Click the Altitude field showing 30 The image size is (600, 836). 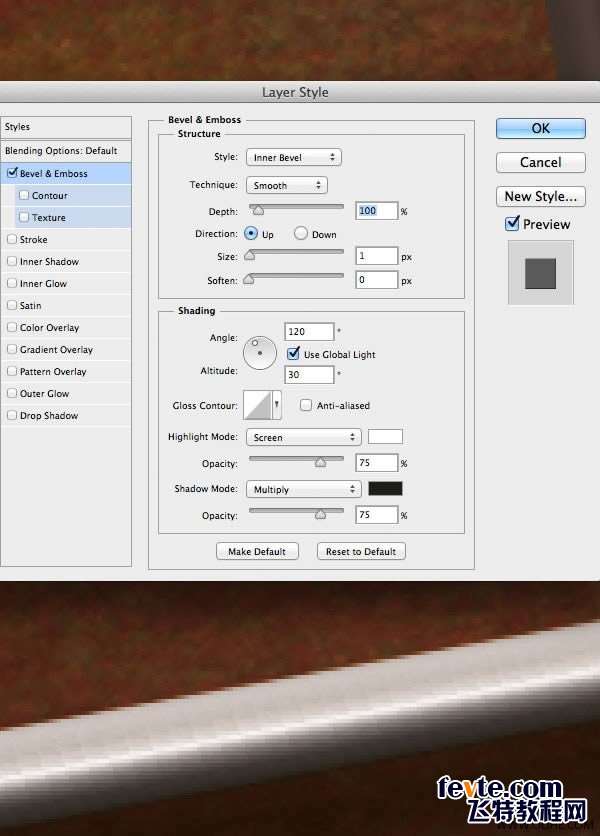coord(309,375)
